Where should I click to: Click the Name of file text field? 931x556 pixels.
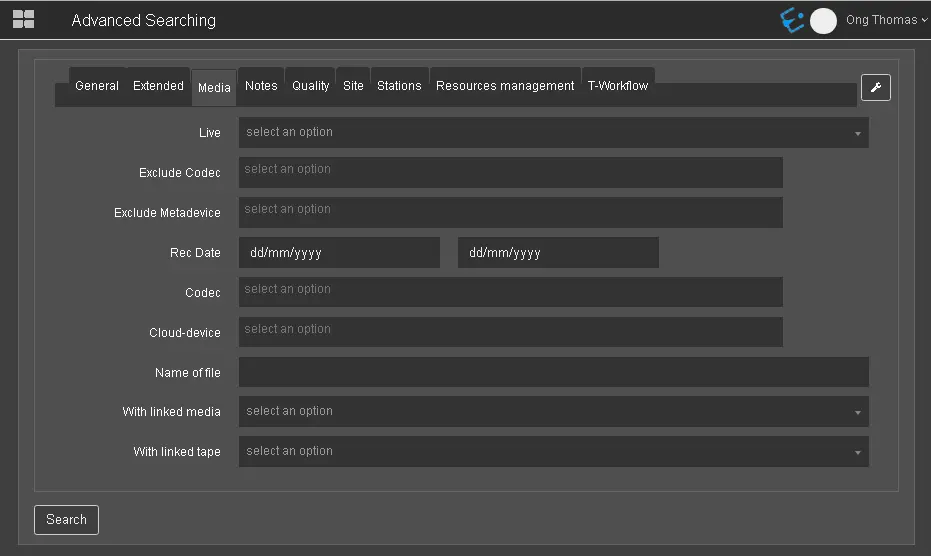552,372
